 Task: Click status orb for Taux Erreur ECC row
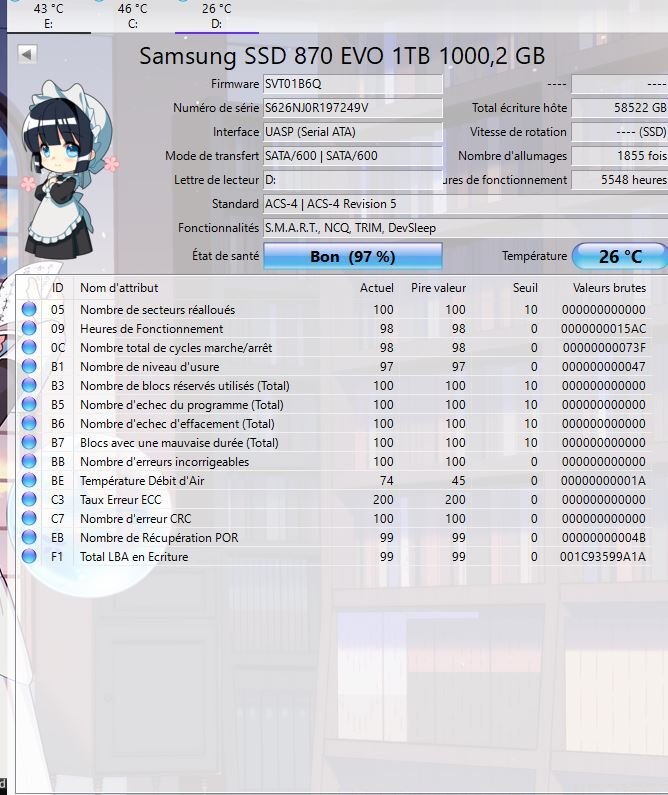[x=29, y=500]
